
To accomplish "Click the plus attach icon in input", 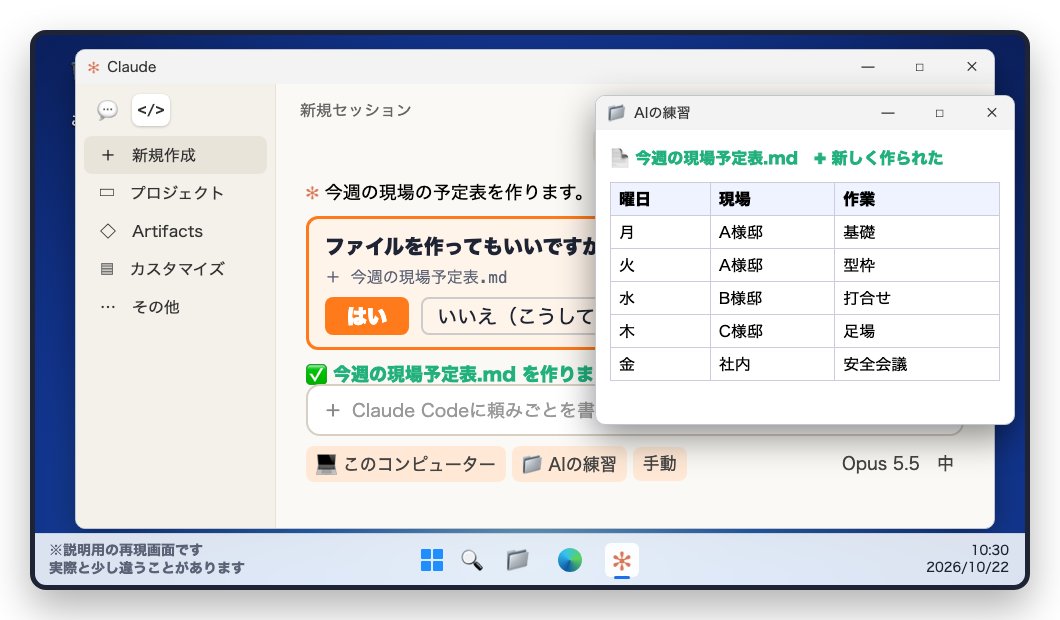I will tap(333, 410).
